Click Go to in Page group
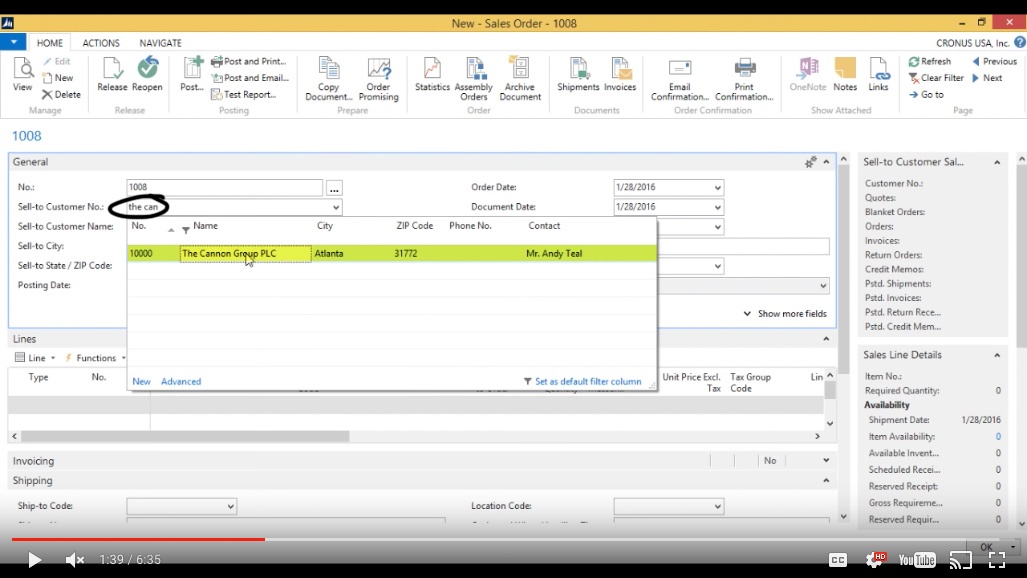 coord(926,94)
